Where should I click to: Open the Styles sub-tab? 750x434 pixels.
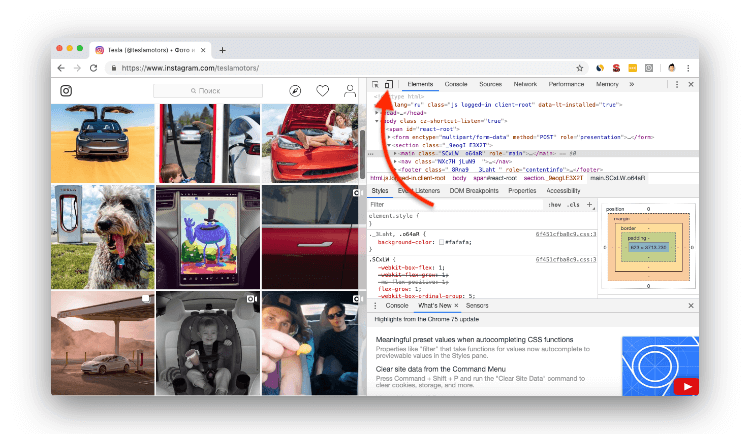click(x=380, y=190)
